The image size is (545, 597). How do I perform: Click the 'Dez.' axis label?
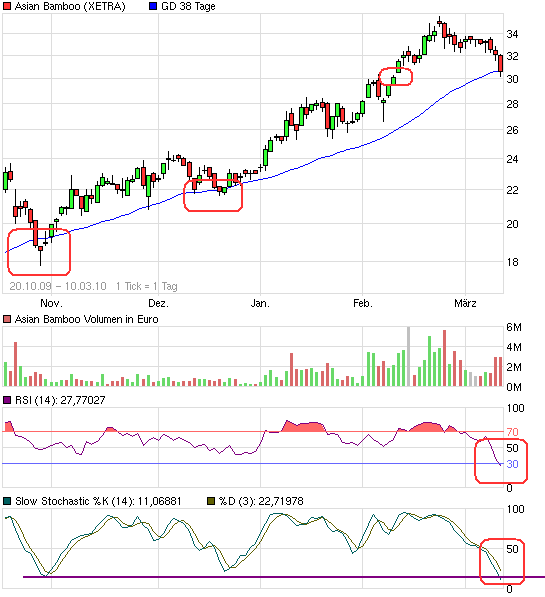(x=158, y=303)
